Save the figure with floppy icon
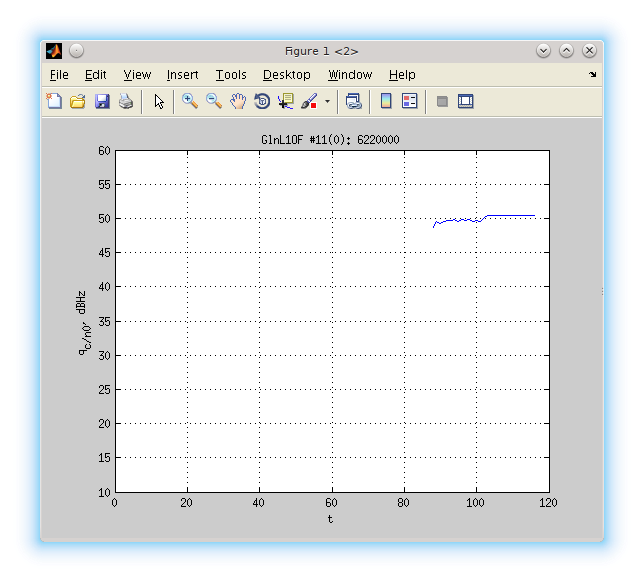 point(102,101)
